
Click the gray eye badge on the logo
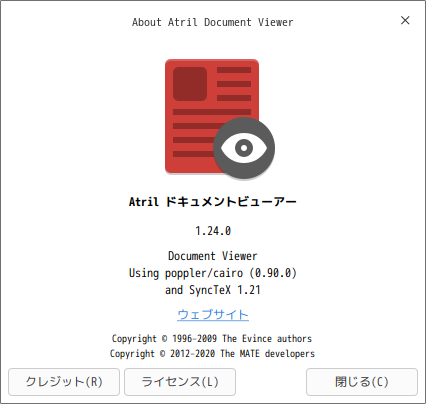tap(244, 148)
